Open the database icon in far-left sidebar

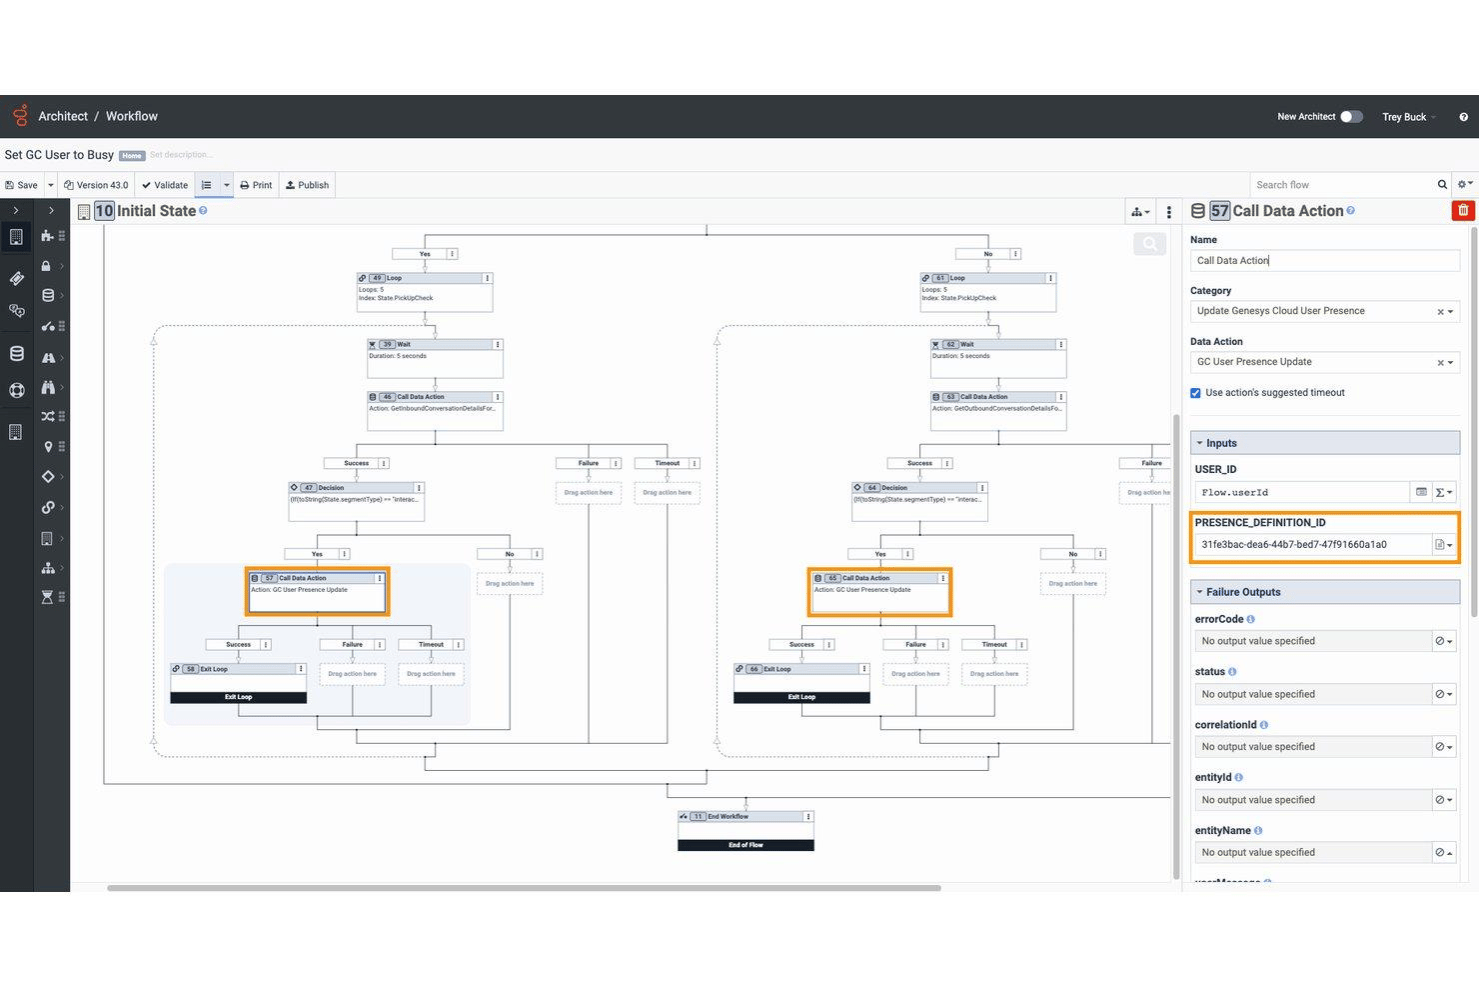coord(16,354)
